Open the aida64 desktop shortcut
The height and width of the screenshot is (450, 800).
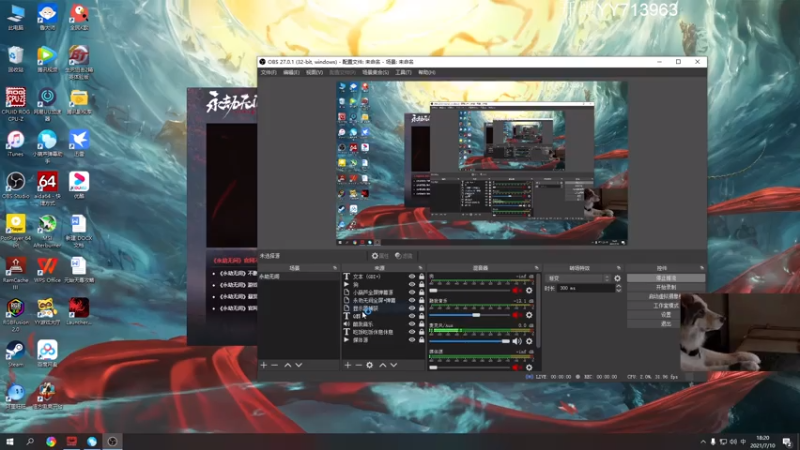pos(47,188)
